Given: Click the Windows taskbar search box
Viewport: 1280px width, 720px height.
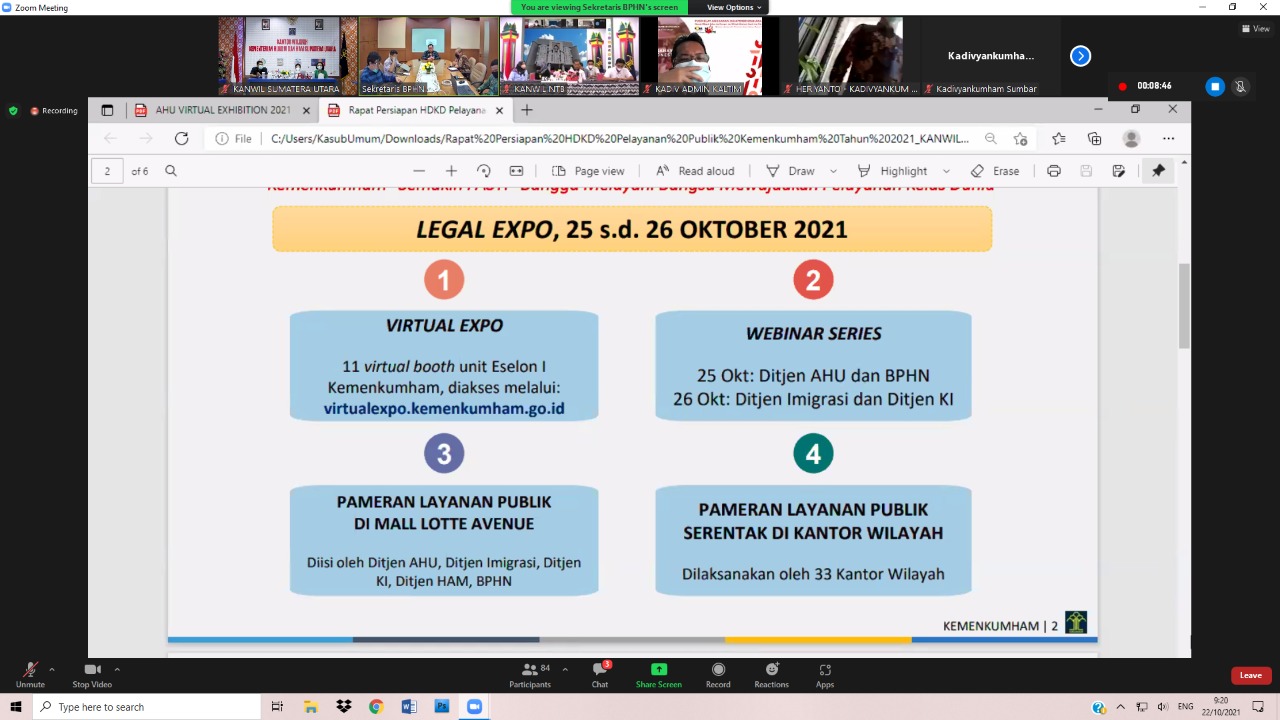Looking at the screenshot, I should (x=147, y=707).
